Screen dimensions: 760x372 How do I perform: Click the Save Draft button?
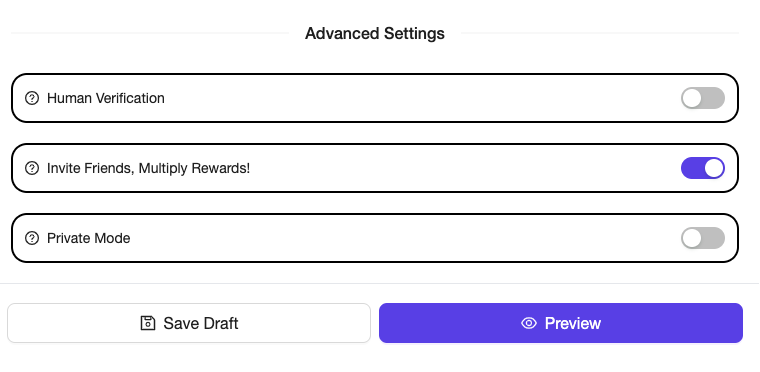tap(189, 323)
